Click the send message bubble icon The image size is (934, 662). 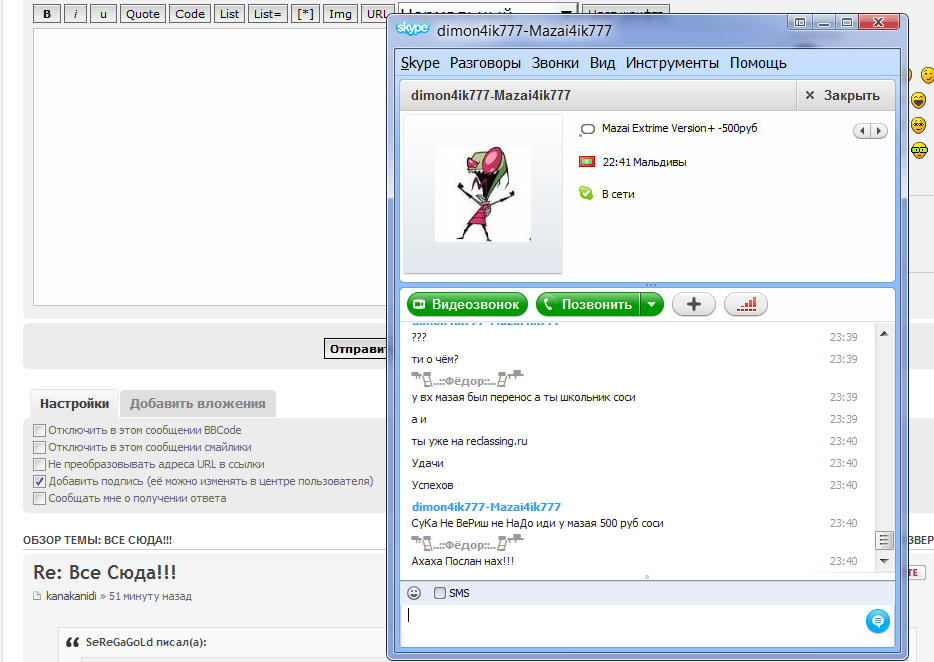tap(877, 621)
